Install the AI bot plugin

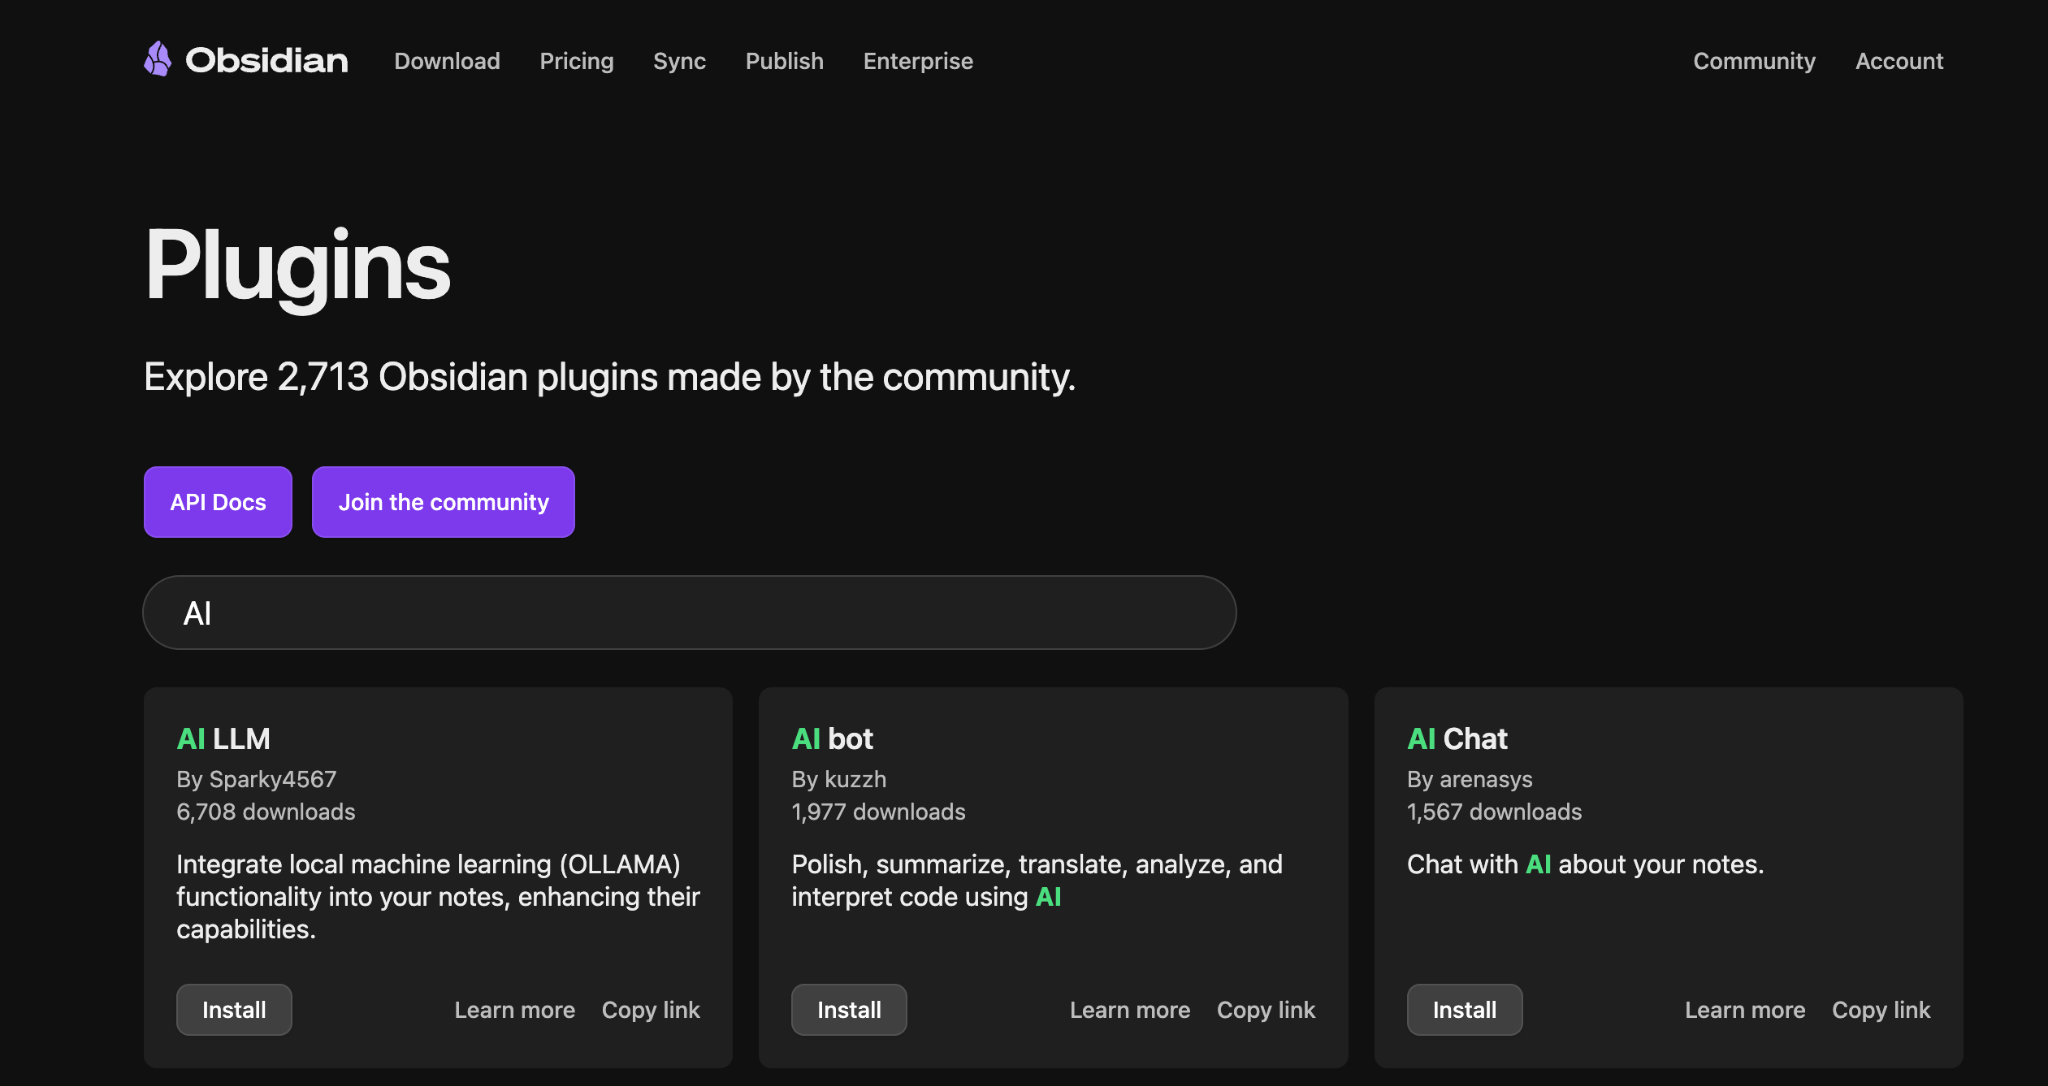tap(849, 1010)
